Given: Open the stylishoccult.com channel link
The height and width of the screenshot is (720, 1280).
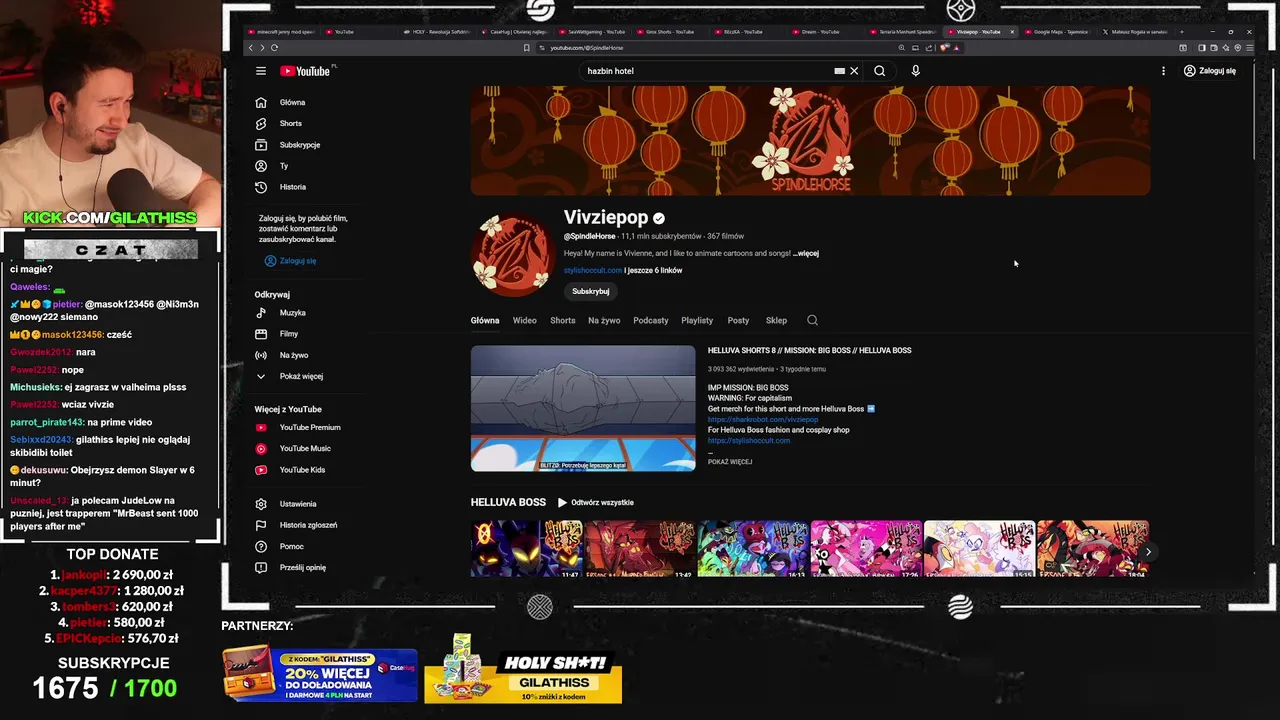Looking at the screenshot, I should (592, 270).
